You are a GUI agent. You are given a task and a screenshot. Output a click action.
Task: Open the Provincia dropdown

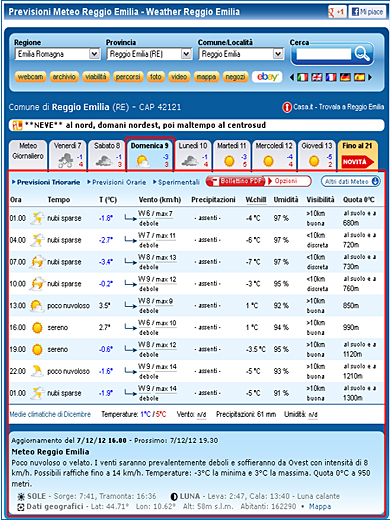[149, 54]
